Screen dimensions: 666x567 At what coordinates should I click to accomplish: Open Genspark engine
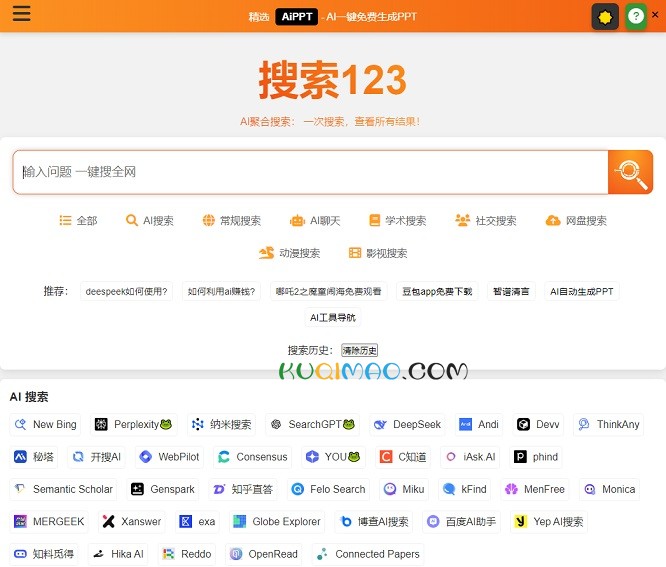[x=163, y=489]
